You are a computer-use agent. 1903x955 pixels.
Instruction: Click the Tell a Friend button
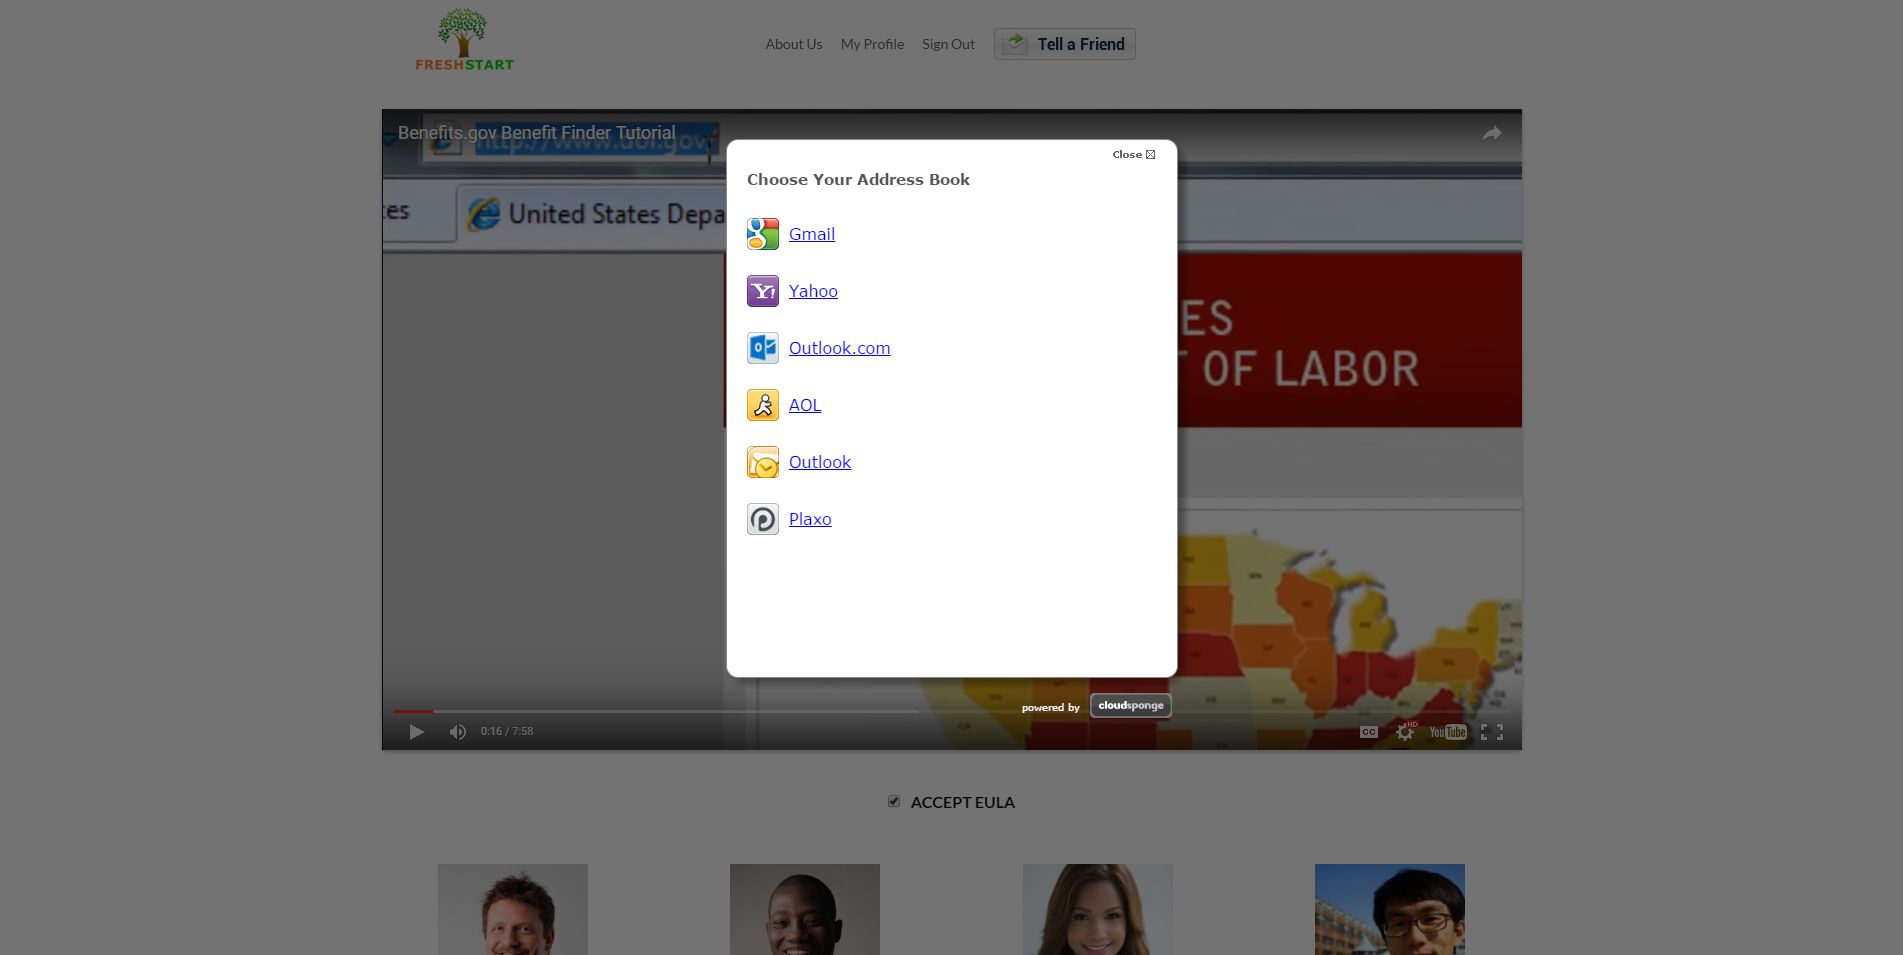click(x=1065, y=44)
